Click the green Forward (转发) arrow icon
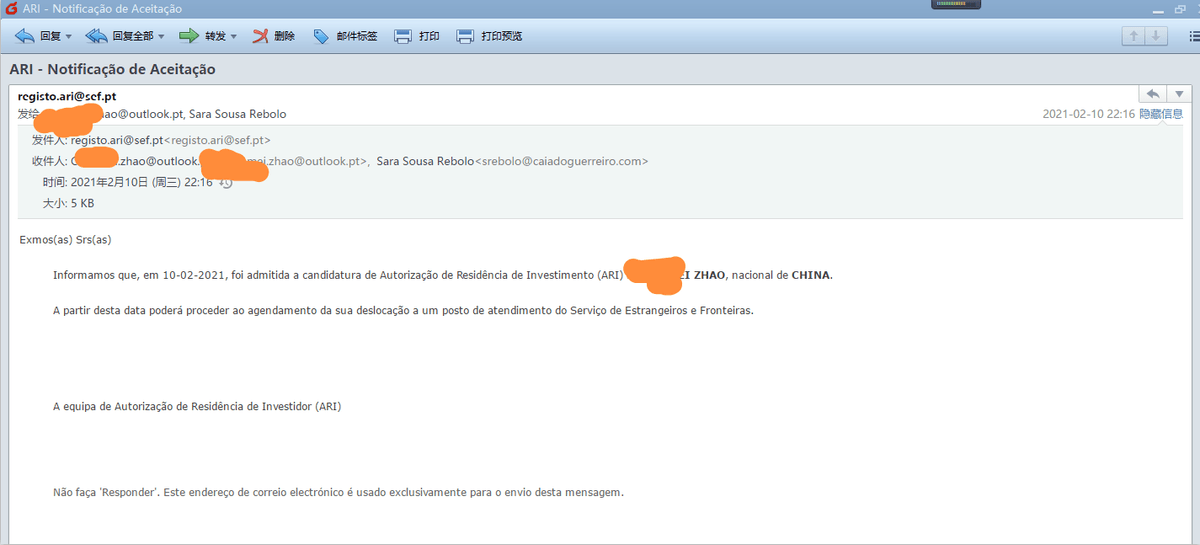Viewport: 1200px width, 545px height. click(x=189, y=36)
